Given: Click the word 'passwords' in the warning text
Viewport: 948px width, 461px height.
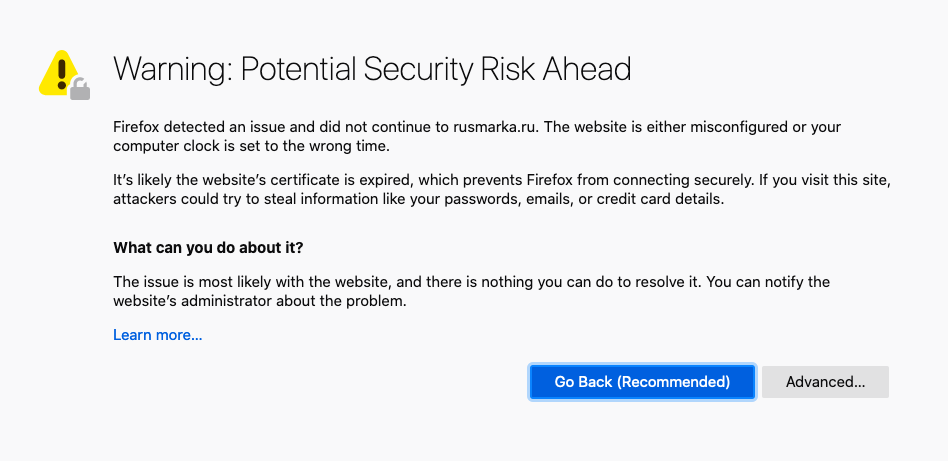Looking at the screenshot, I should click(484, 200).
